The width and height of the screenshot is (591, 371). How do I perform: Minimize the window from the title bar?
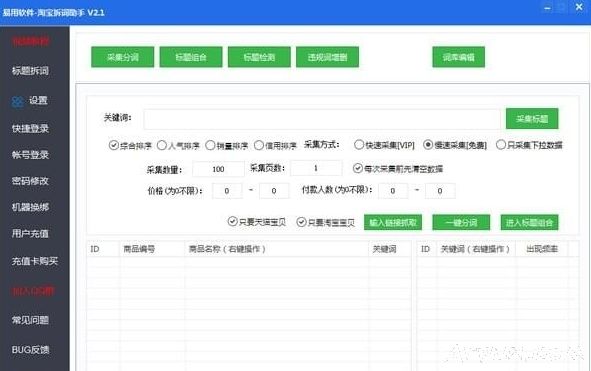pyautogui.click(x=547, y=8)
